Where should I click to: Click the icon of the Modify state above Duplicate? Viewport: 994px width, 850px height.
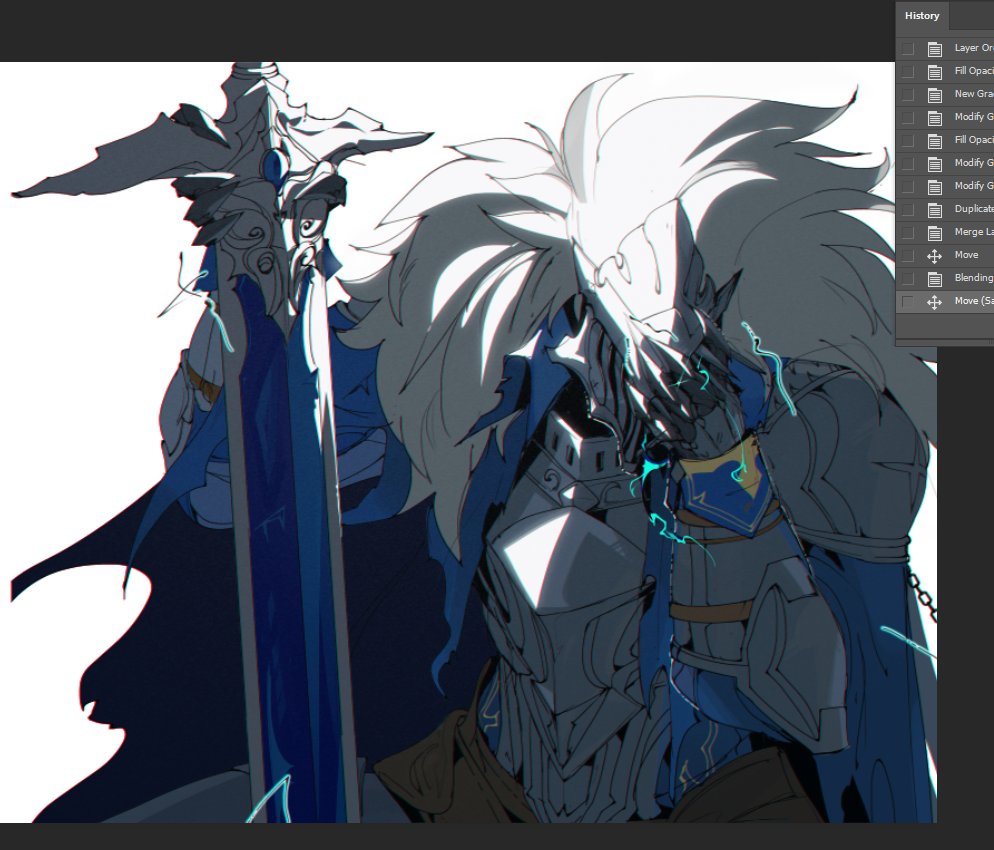(x=934, y=186)
